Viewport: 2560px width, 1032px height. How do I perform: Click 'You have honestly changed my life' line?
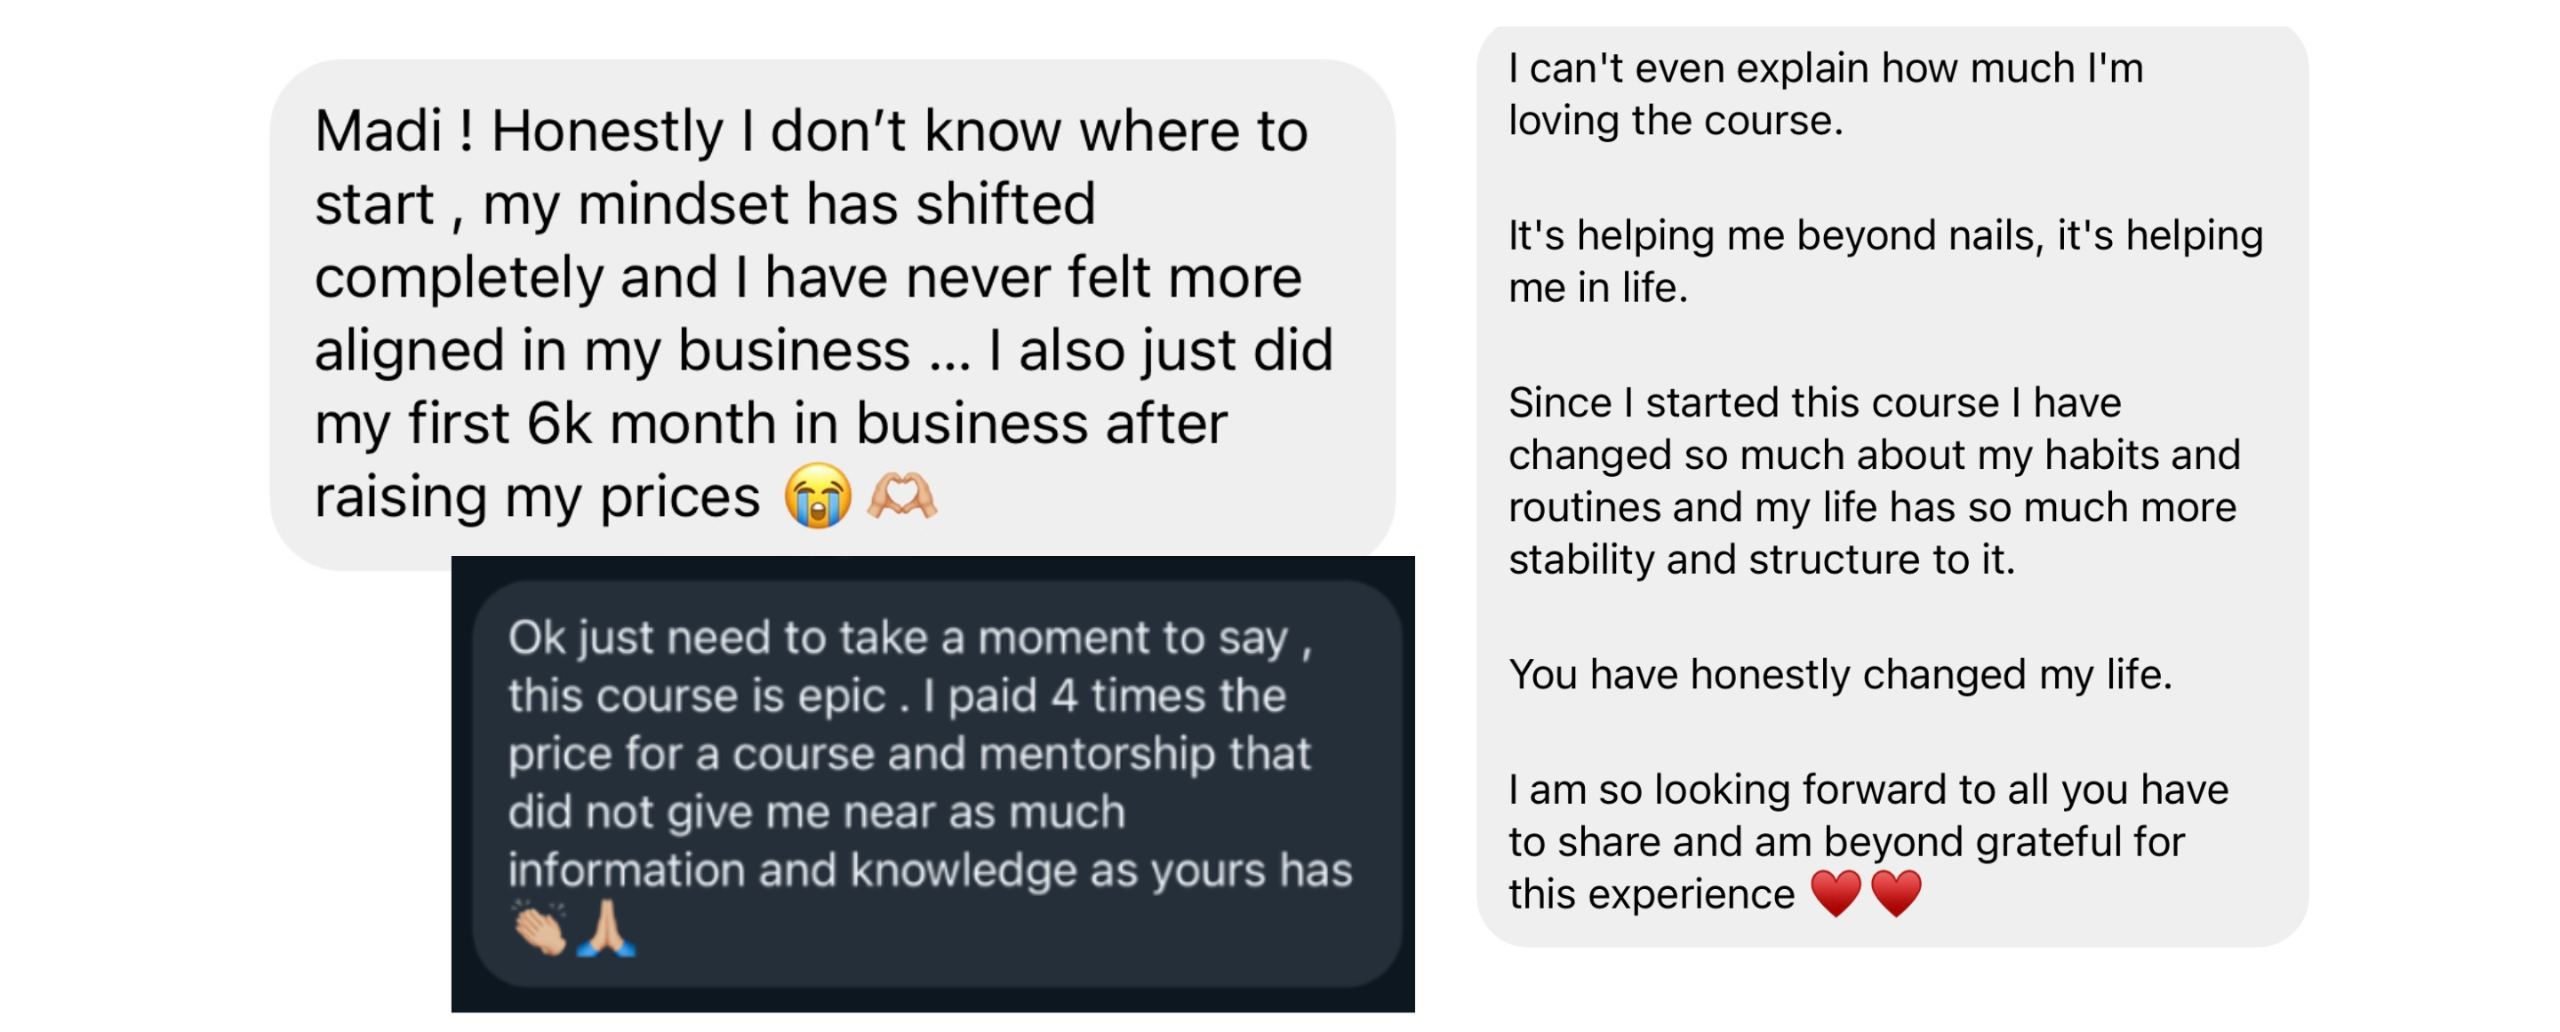coord(1840,674)
